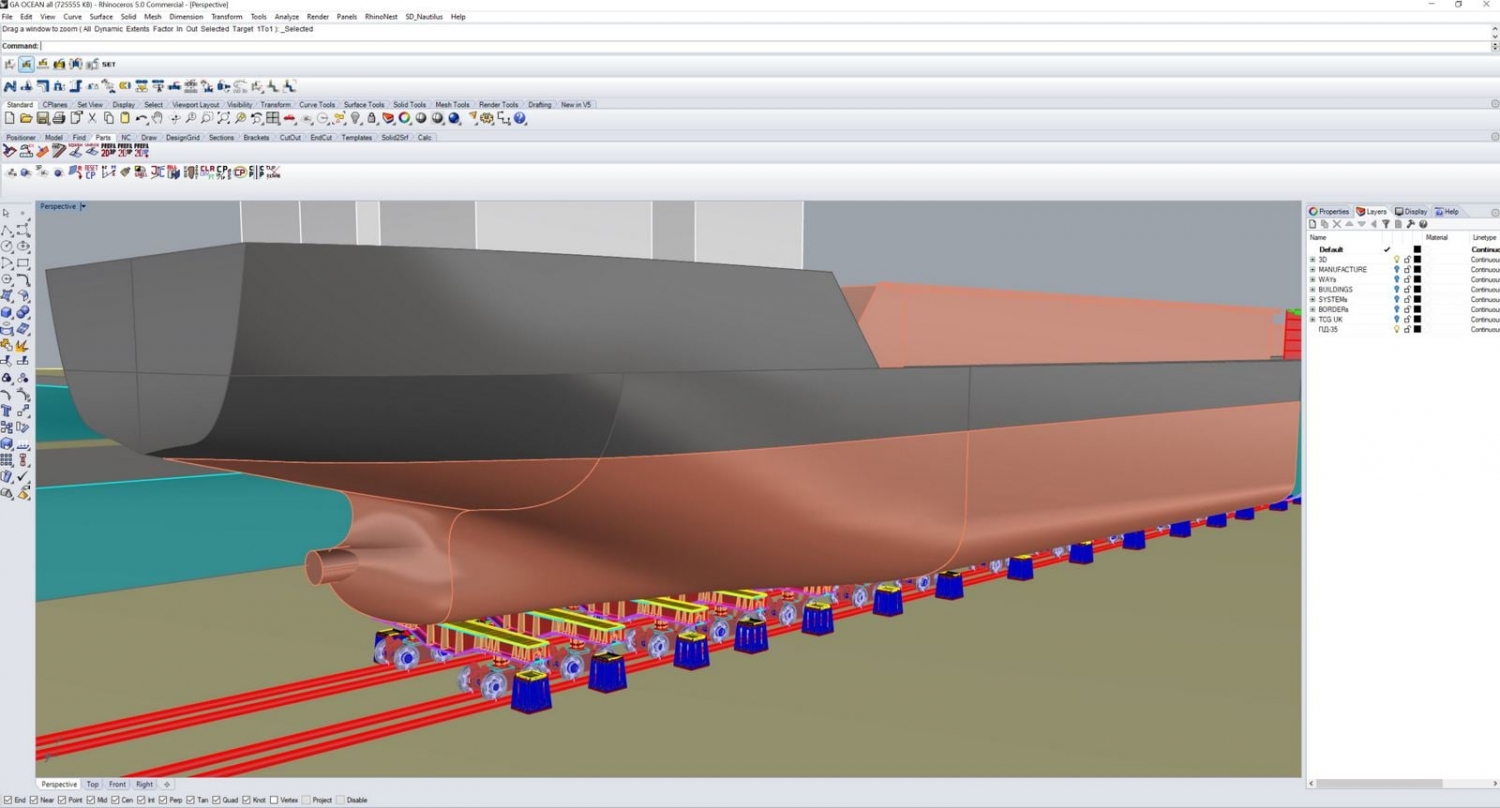The image size is (1500, 808).
Task: Toggle the Near osnap checkbox
Action: [35, 800]
